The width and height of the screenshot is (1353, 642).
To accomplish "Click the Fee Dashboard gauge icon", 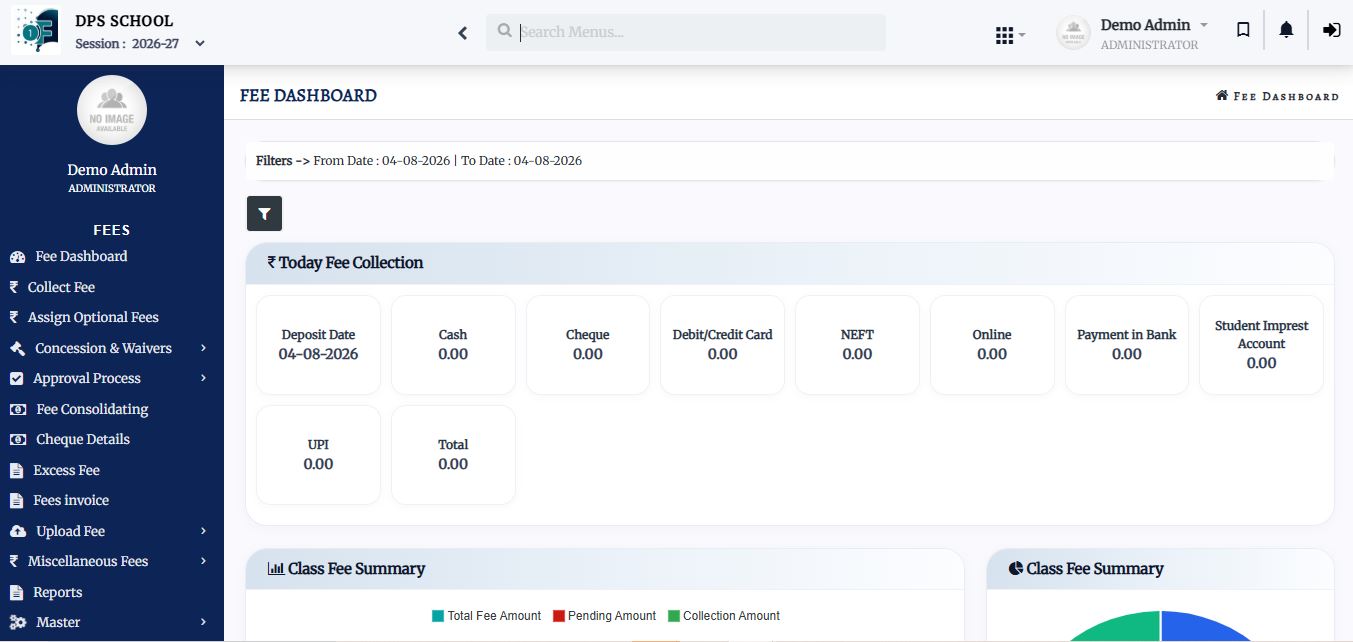I will (x=17, y=257).
